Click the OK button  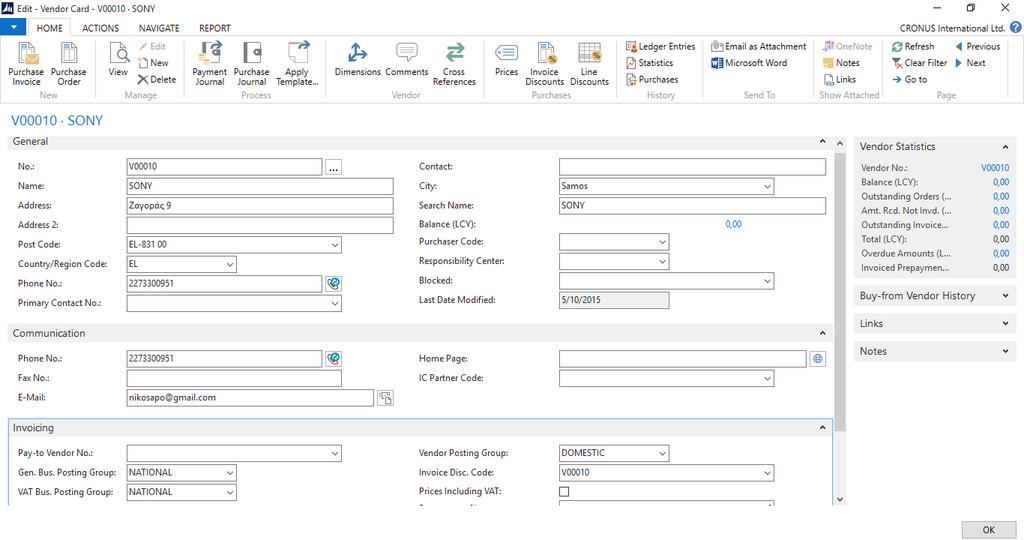pos(989,530)
